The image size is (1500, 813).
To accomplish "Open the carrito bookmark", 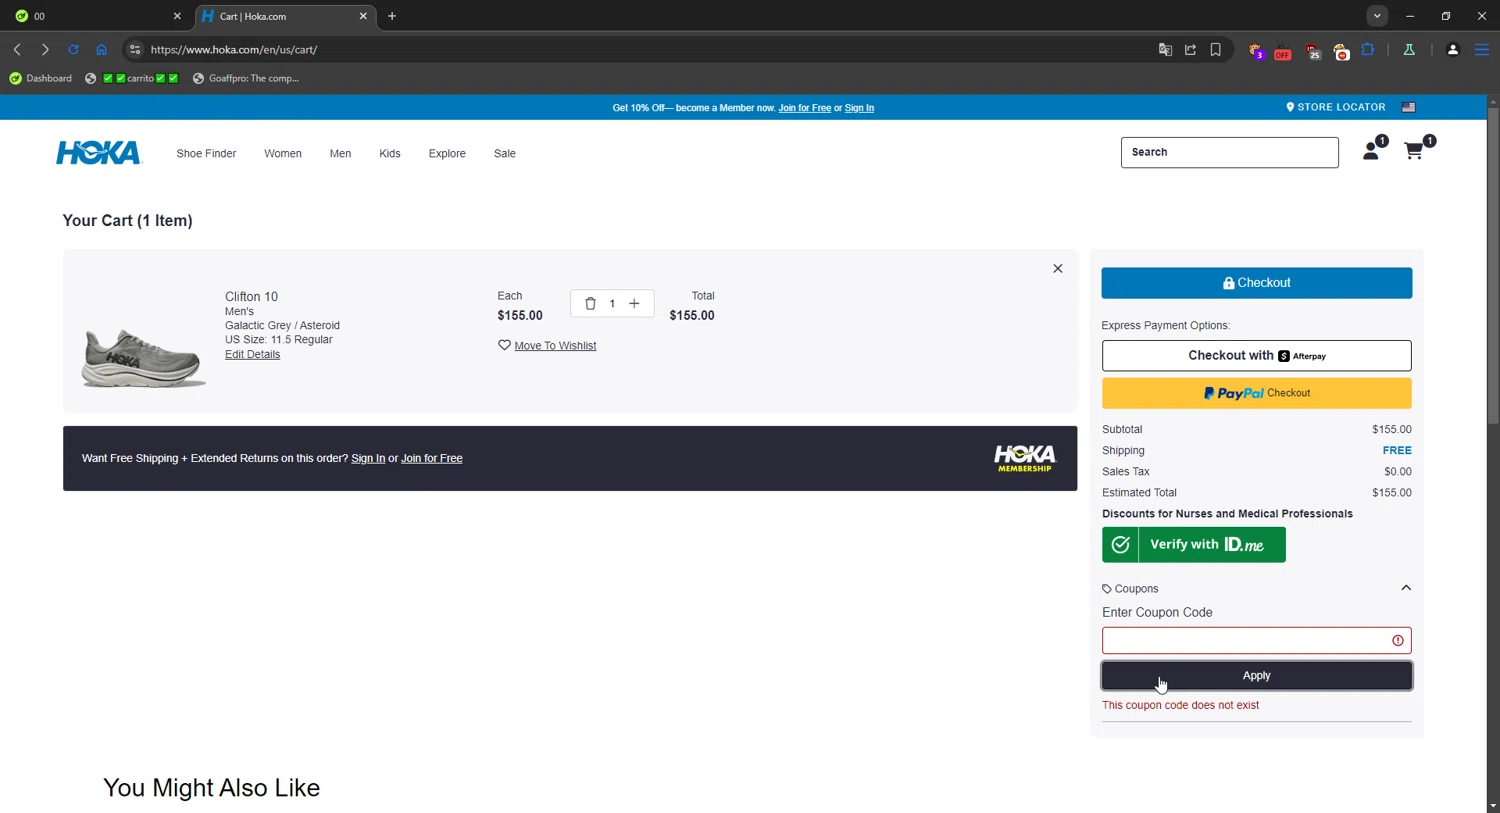I will coord(132,78).
